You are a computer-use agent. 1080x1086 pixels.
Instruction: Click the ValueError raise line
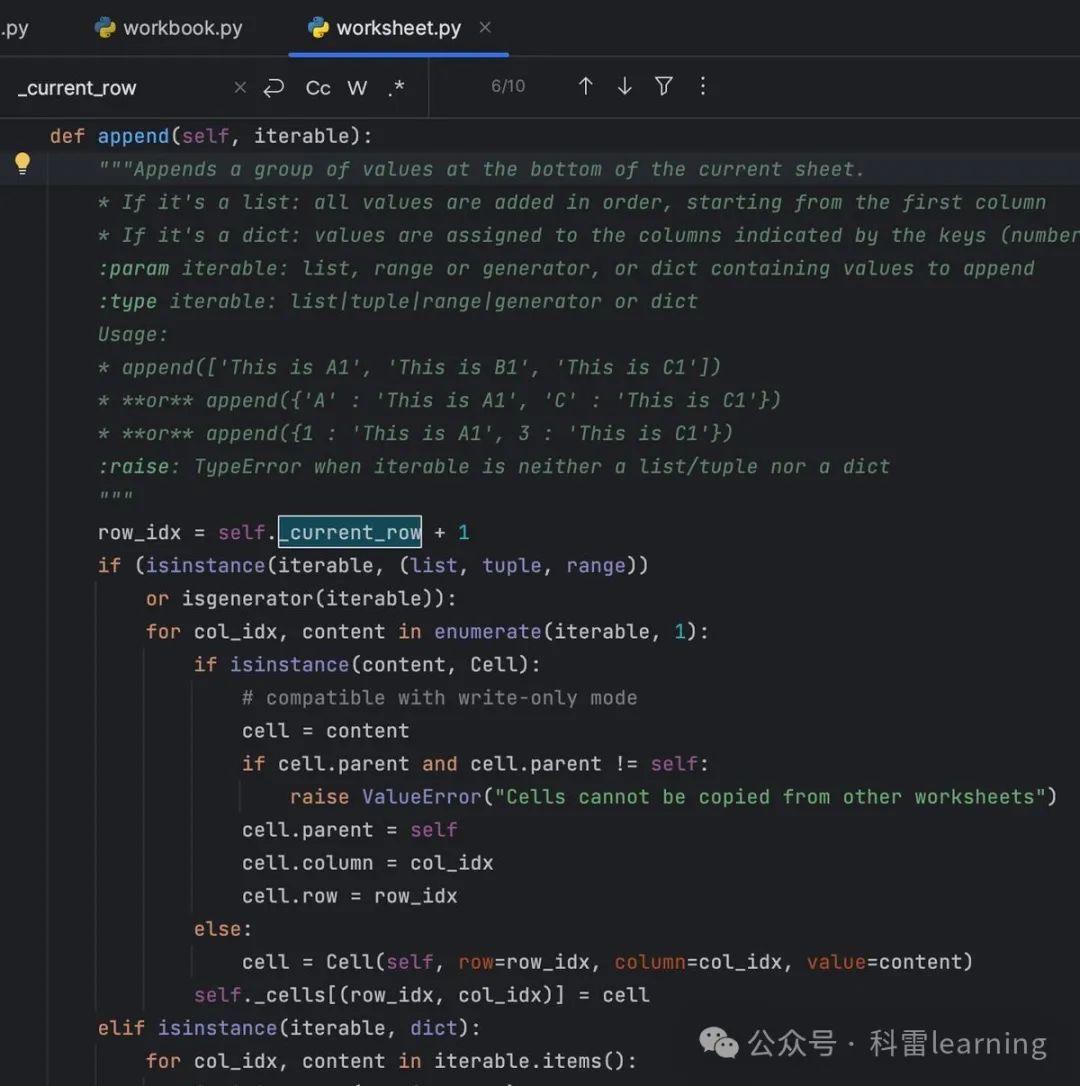click(x=673, y=796)
